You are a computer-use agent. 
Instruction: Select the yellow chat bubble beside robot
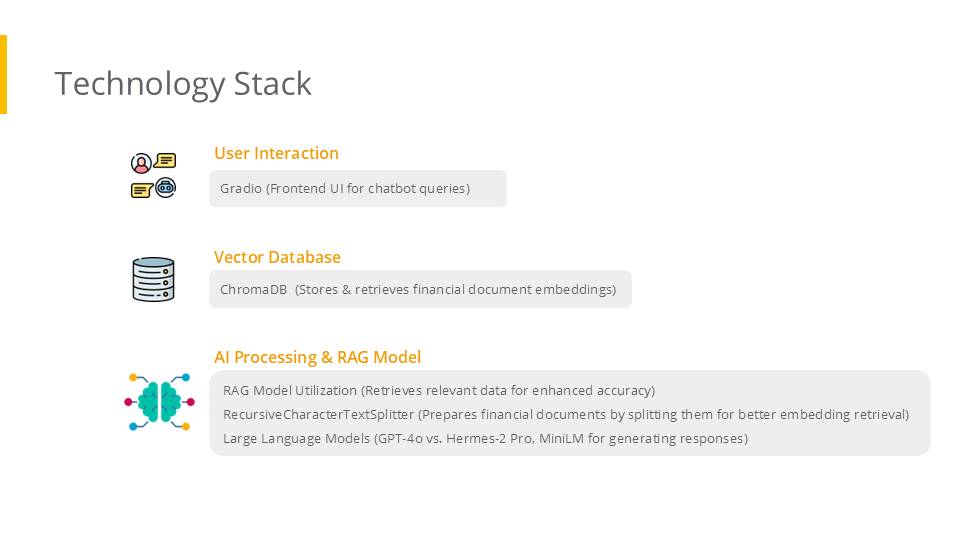click(141, 189)
